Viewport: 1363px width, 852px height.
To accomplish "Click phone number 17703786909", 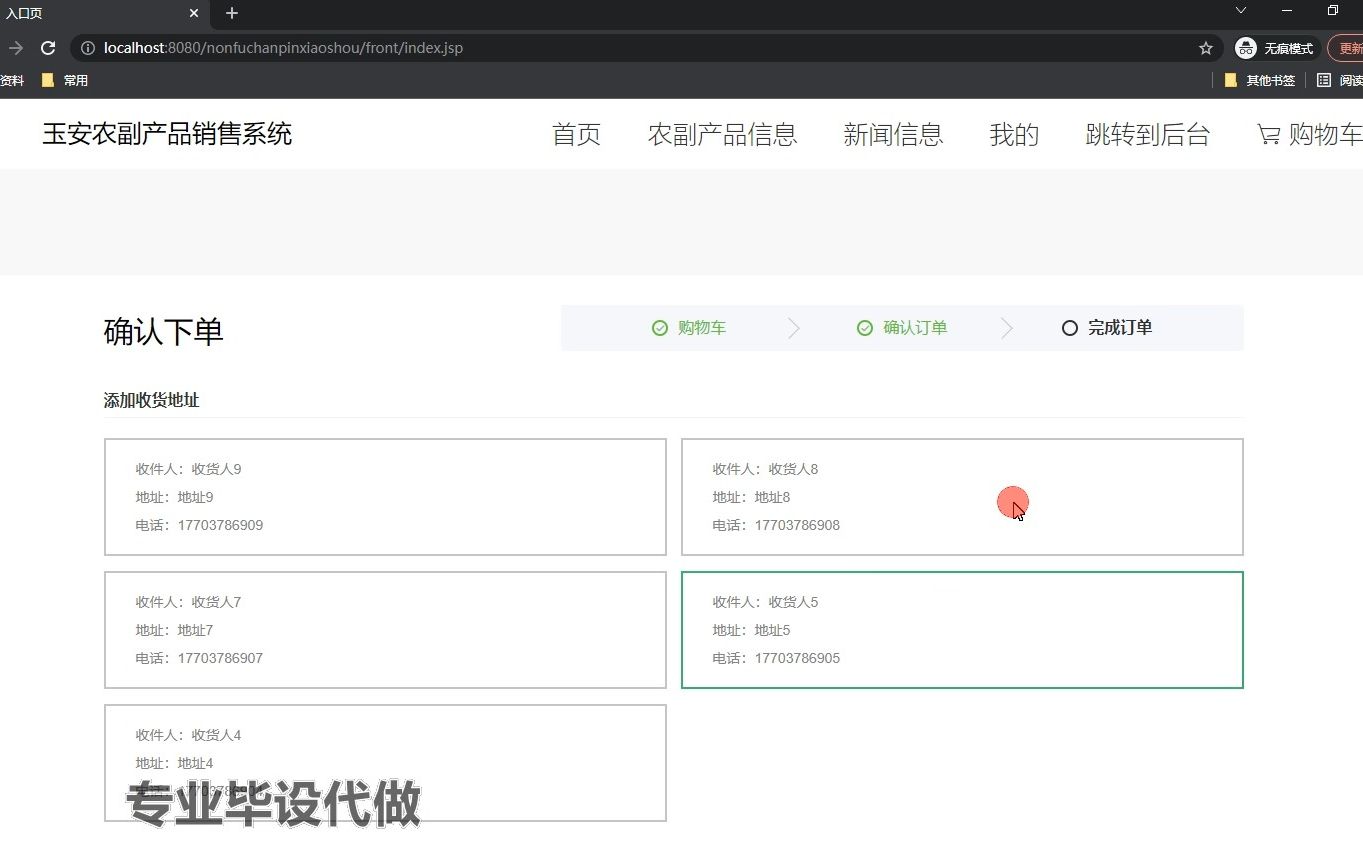I will point(220,525).
